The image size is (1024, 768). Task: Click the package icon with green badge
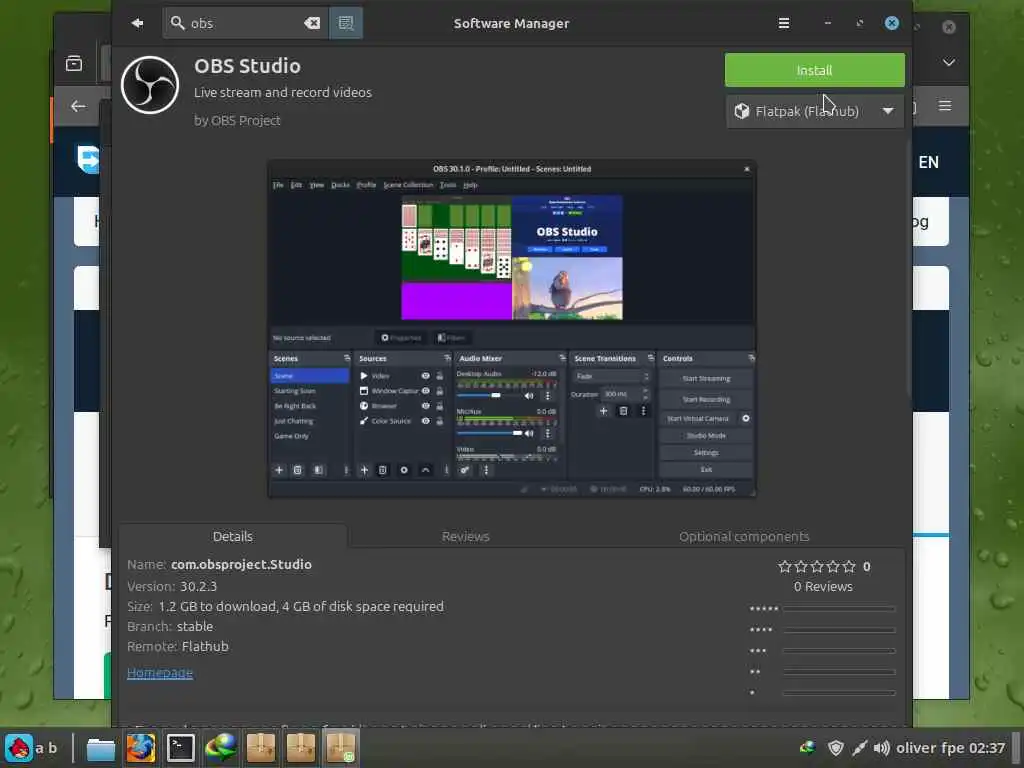340,748
